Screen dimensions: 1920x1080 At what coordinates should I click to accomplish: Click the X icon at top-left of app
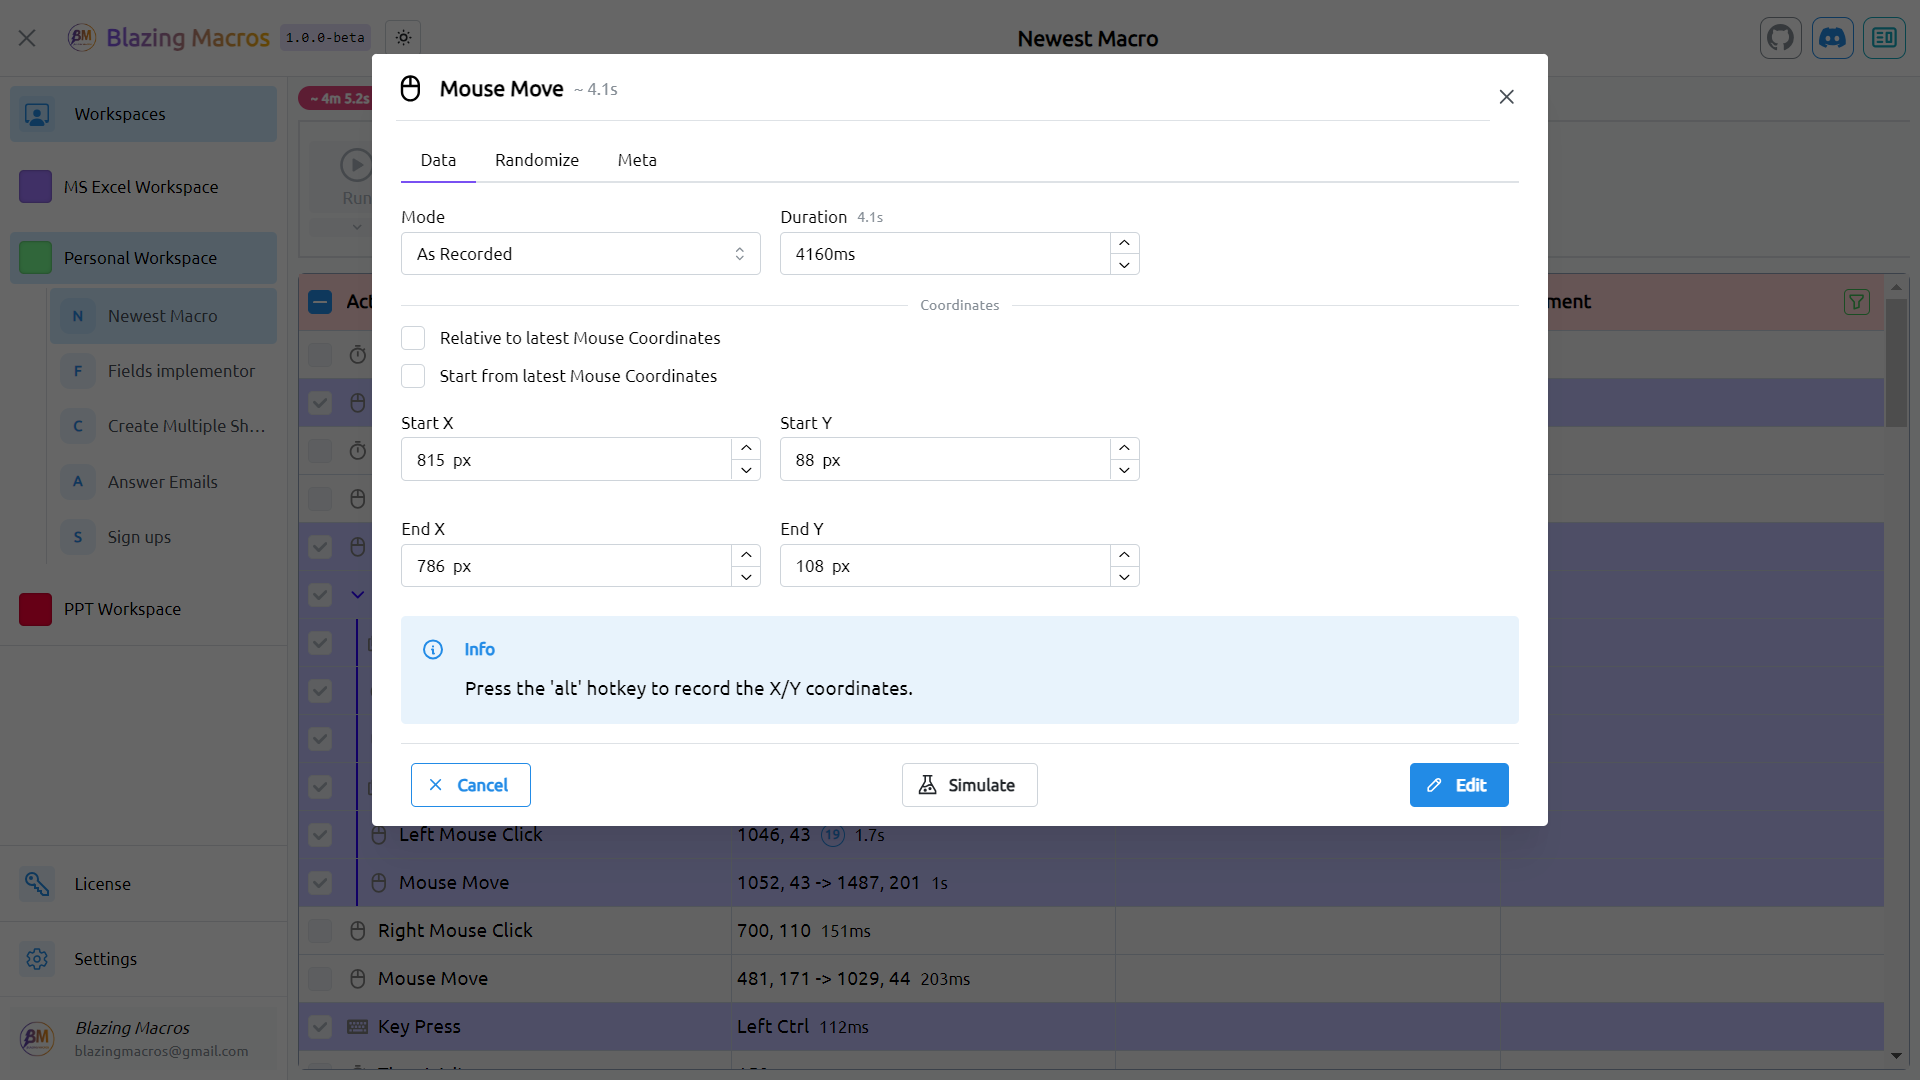click(x=27, y=38)
